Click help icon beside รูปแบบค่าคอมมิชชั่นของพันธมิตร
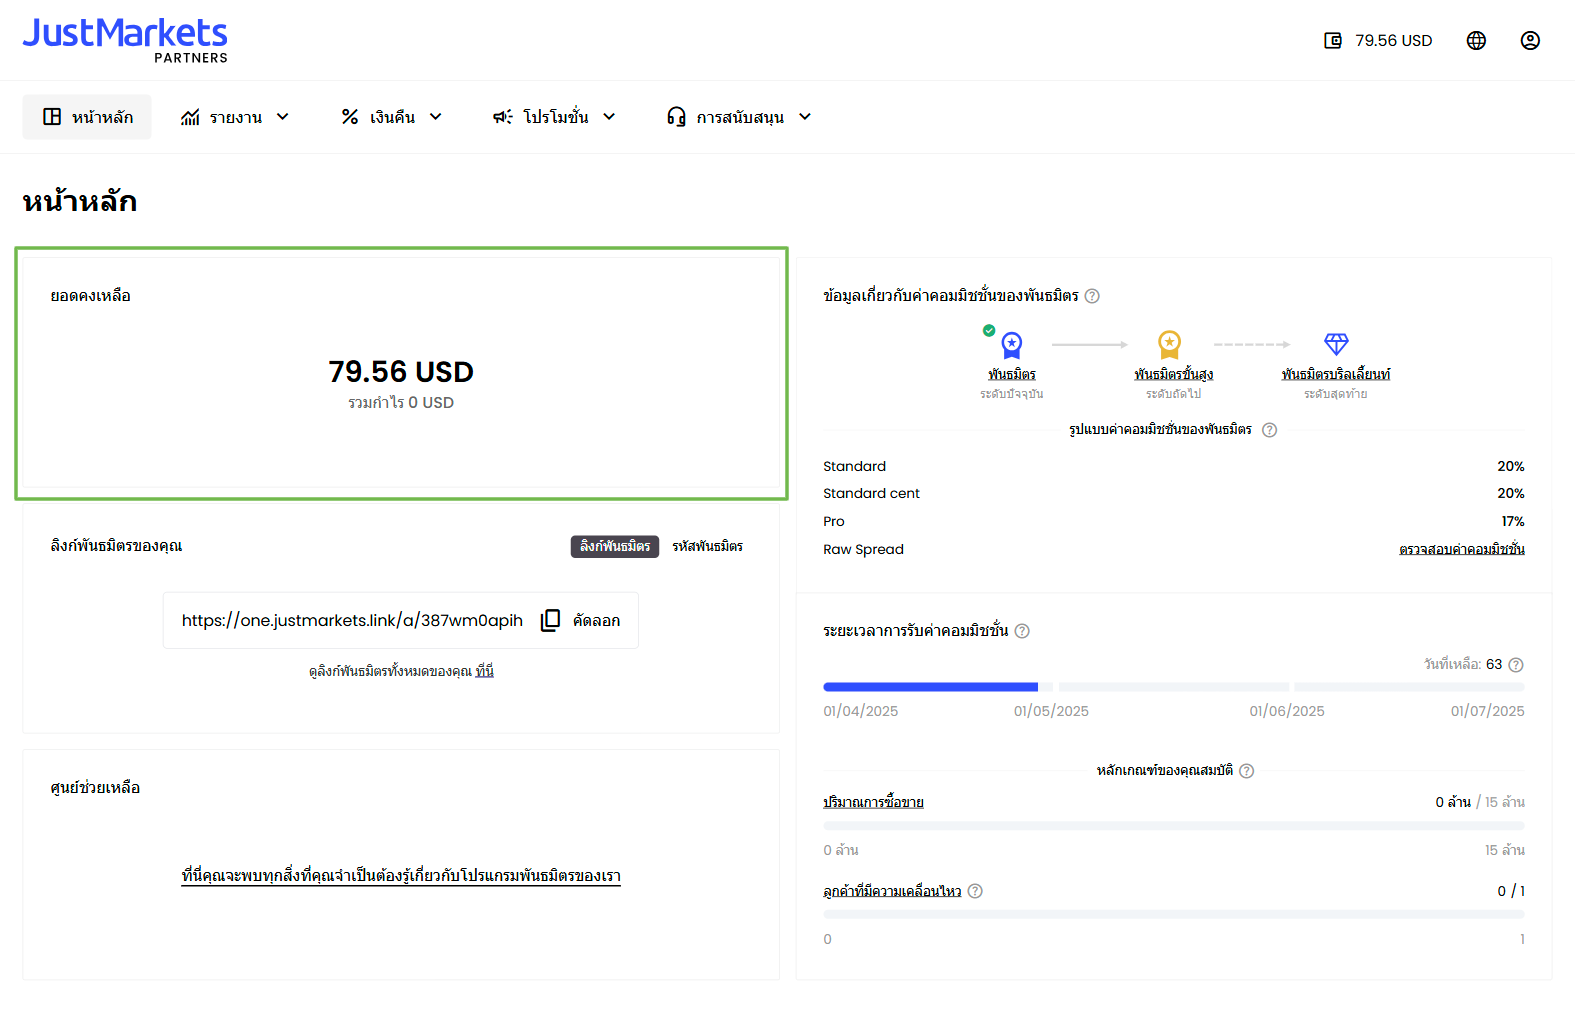 (x=1269, y=430)
